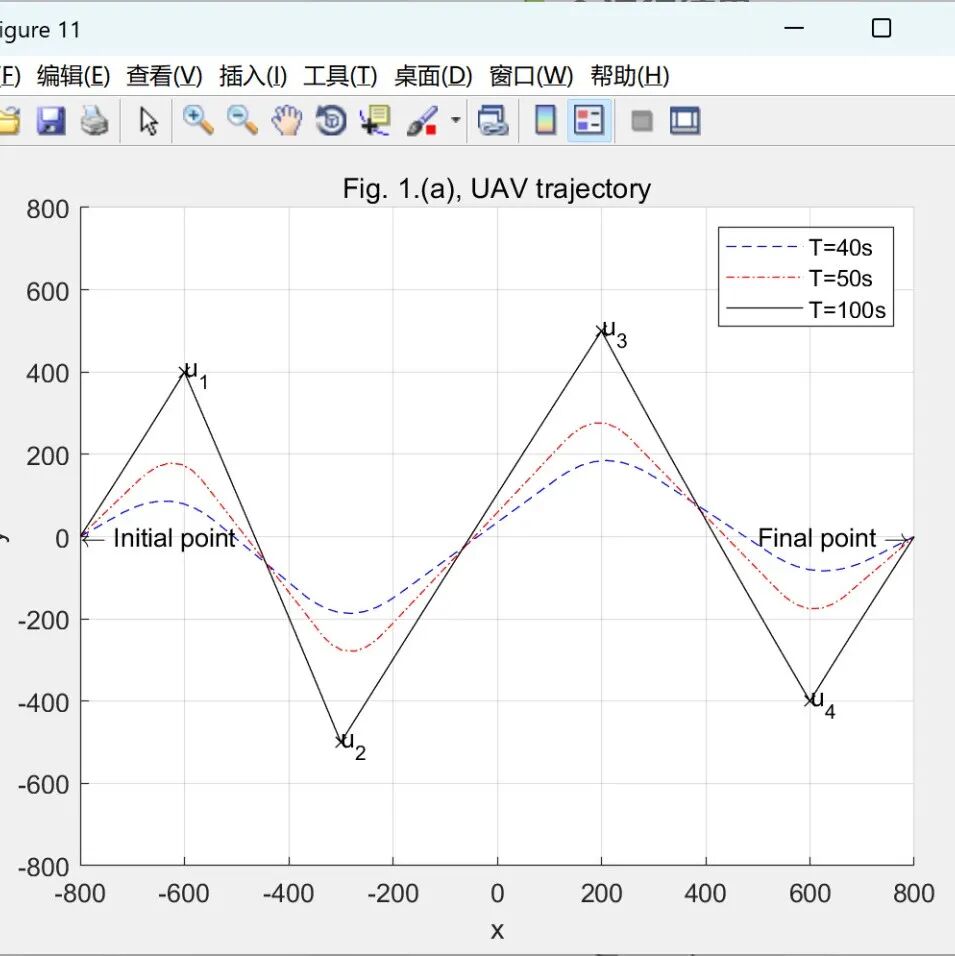Open the 桌面(D) menu

[433, 76]
